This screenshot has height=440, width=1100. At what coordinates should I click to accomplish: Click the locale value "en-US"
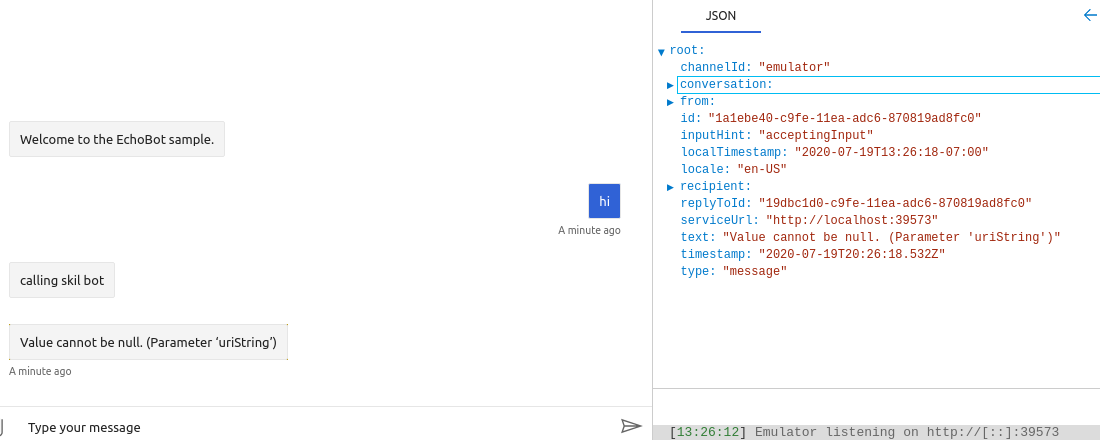[762, 169]
